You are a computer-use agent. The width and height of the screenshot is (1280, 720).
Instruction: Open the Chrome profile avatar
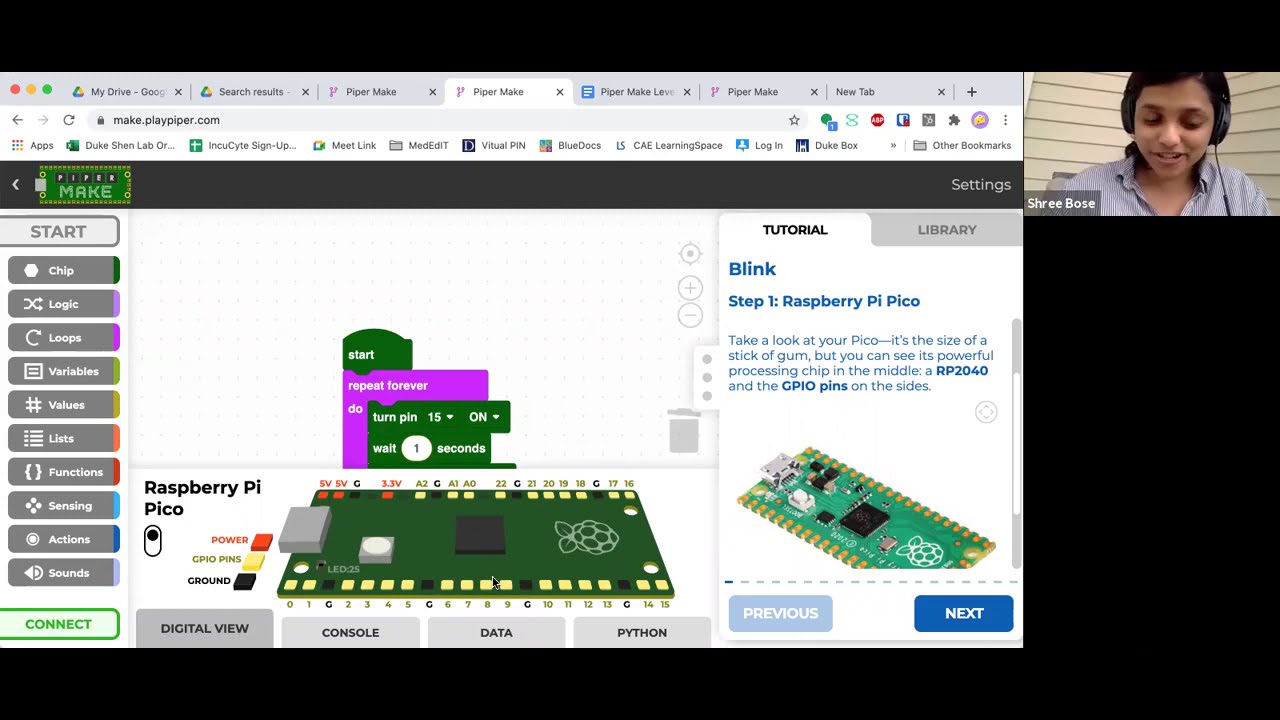click(980, 120)
